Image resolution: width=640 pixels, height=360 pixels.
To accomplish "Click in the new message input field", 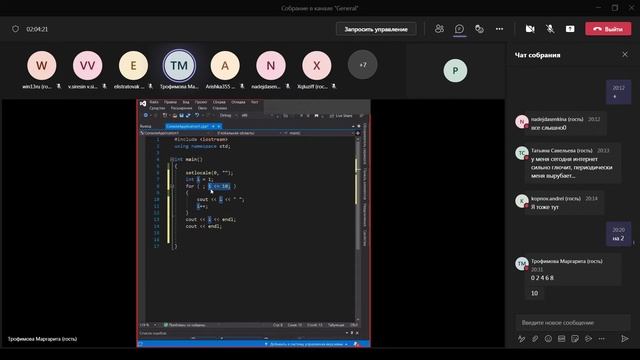I will pyautogui.click(x=572, y=322).
